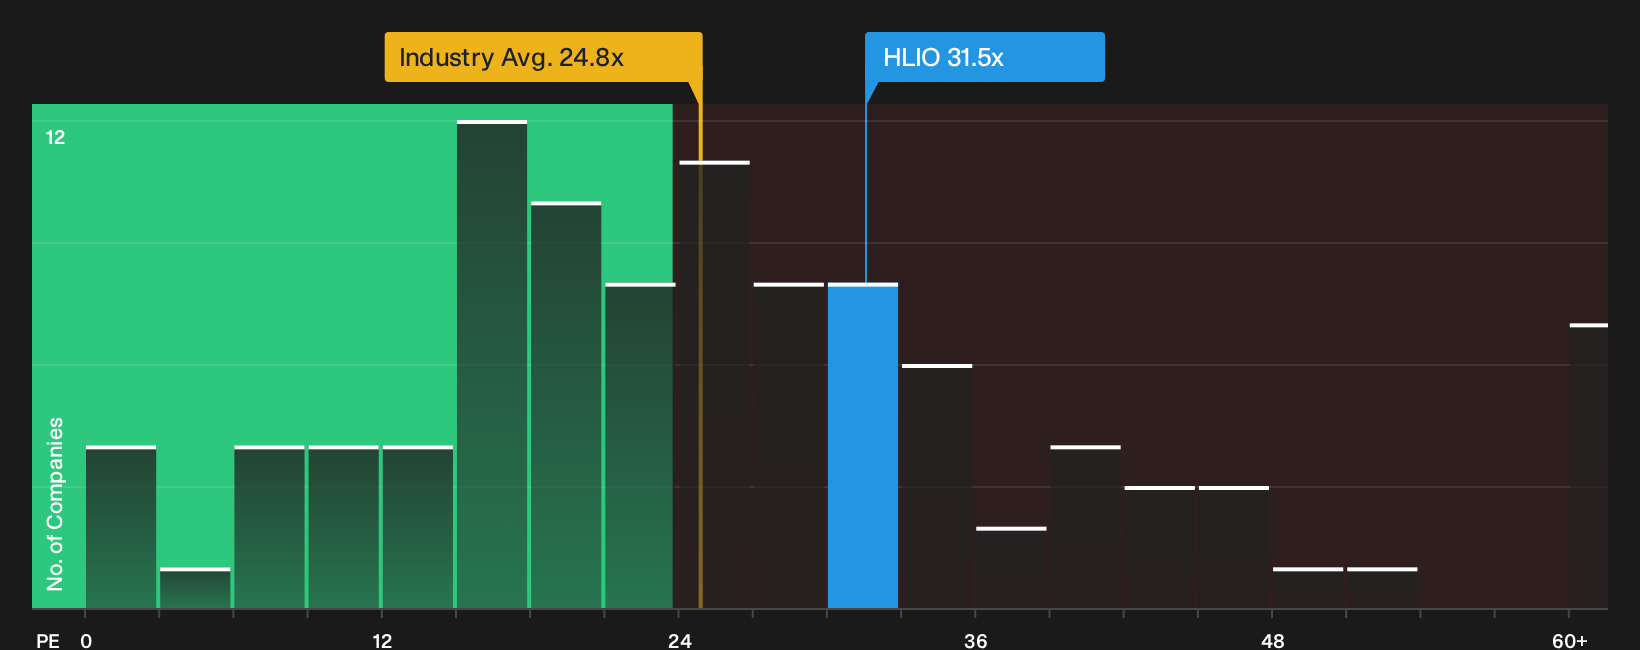The width and height of the screenshot is (1640, 650).
Task: Click the x-axis label 12
Action: click(x=382, y=641)
